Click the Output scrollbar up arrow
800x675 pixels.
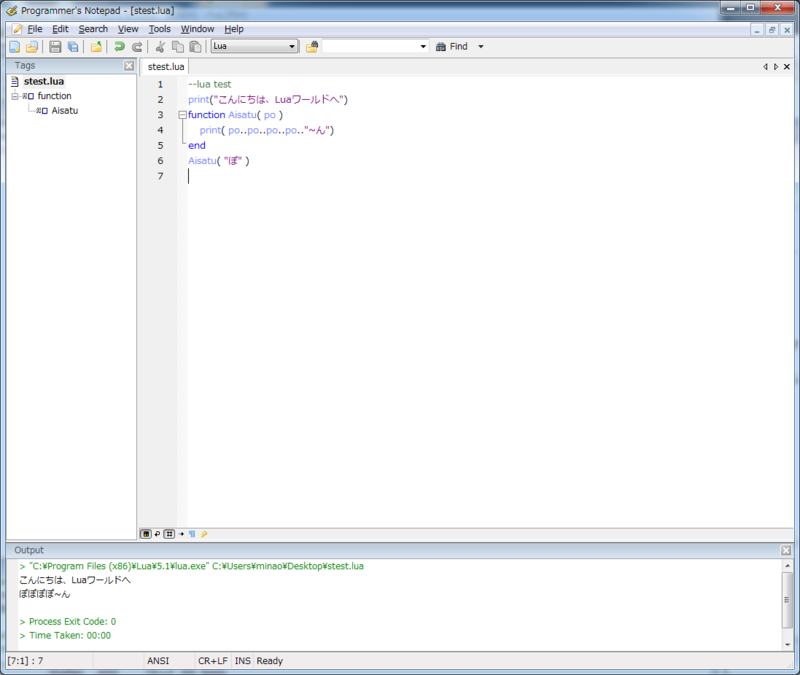[787, 566]
